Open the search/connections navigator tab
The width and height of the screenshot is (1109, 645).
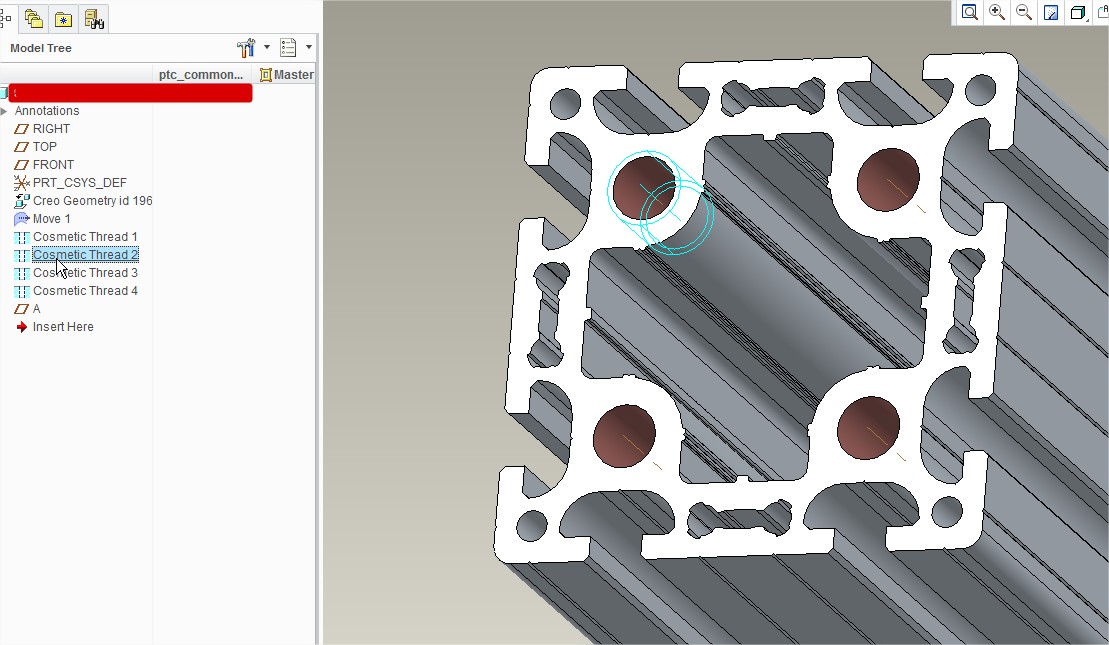pyautogui.click(x=92, y=18)
